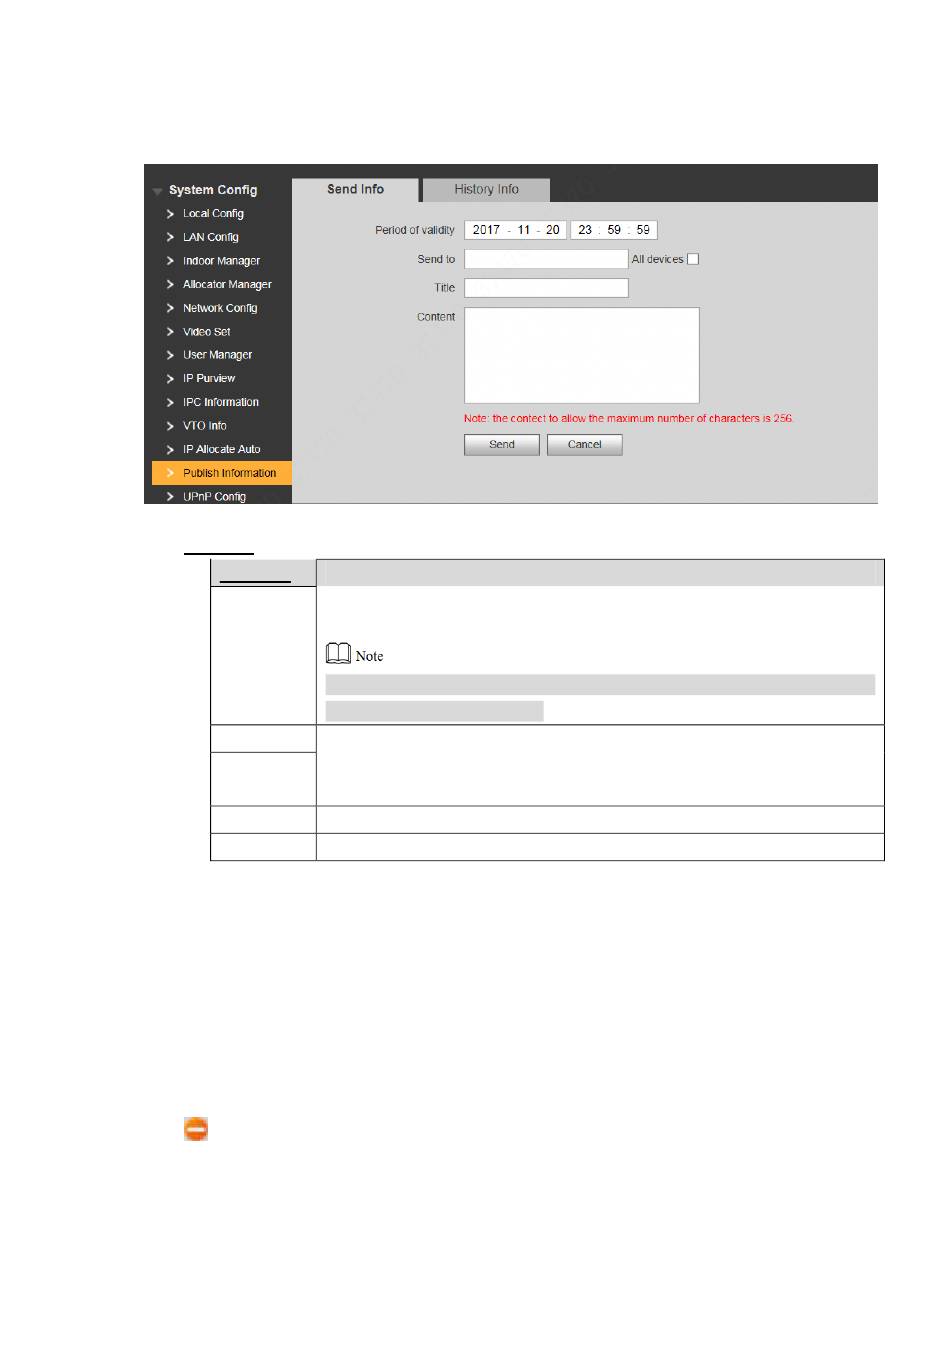The height and width of the screenshot is (1369, 950).
Task: Click the year field 2017 in validity date
Action: click(487, 230)
